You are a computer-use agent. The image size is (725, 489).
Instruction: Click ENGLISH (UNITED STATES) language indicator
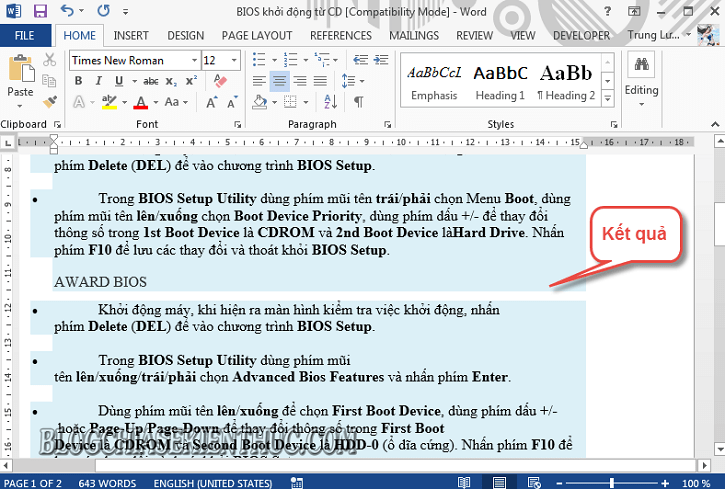[x=213, y=483]
